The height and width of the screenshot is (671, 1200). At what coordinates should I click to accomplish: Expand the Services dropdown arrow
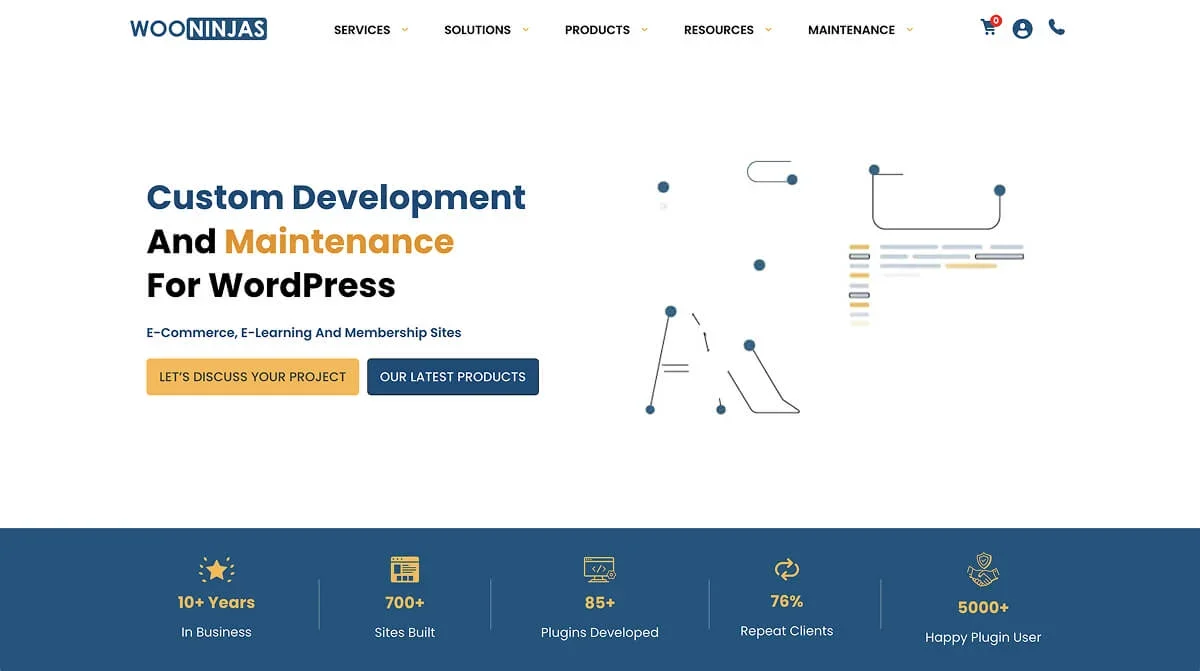(405, 29)
